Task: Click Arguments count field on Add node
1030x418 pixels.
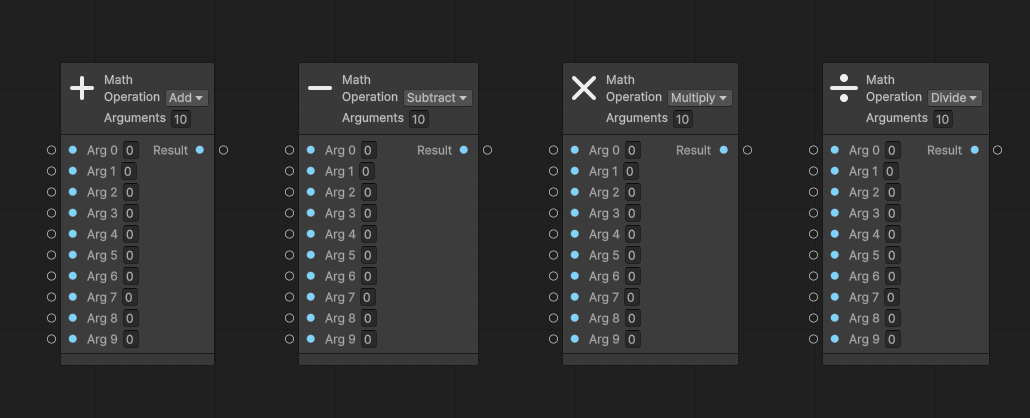Action: [x=180, y=119]
